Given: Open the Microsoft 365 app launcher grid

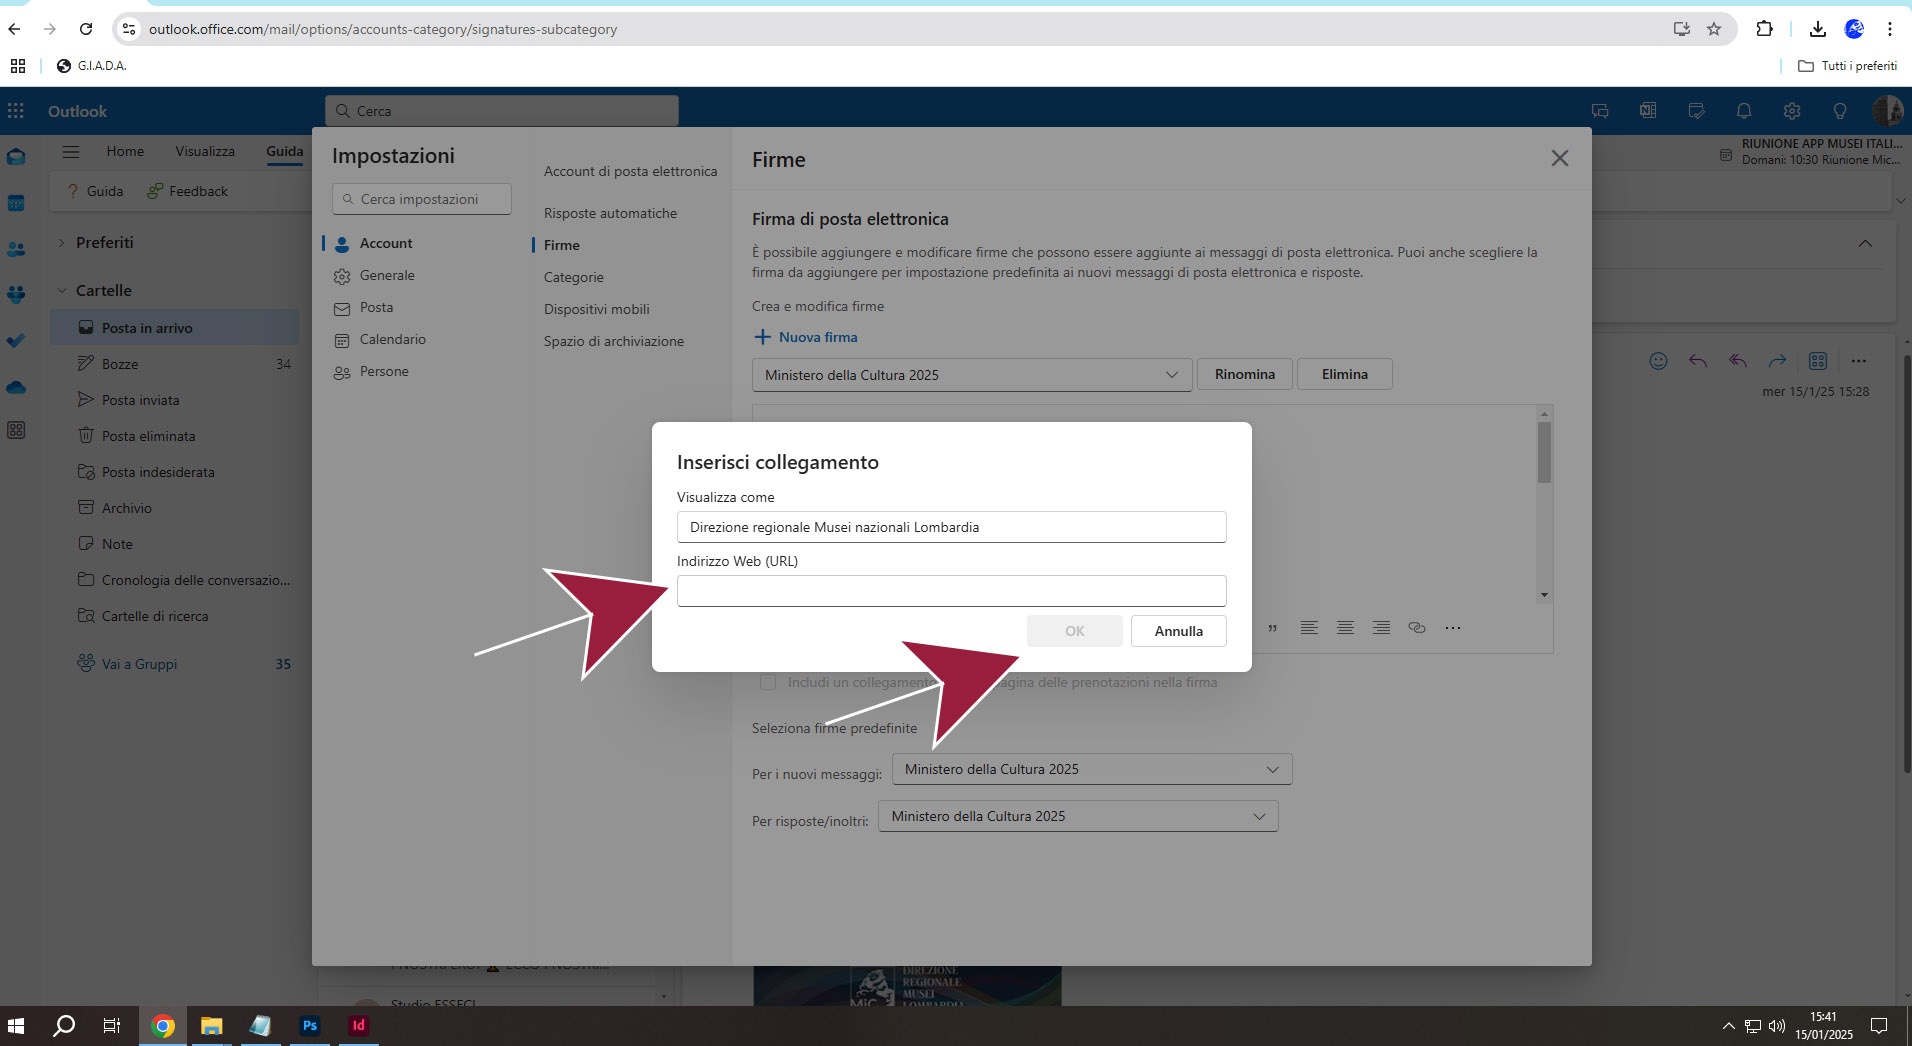Looking at the screenshot, I should tap(16, 111).
